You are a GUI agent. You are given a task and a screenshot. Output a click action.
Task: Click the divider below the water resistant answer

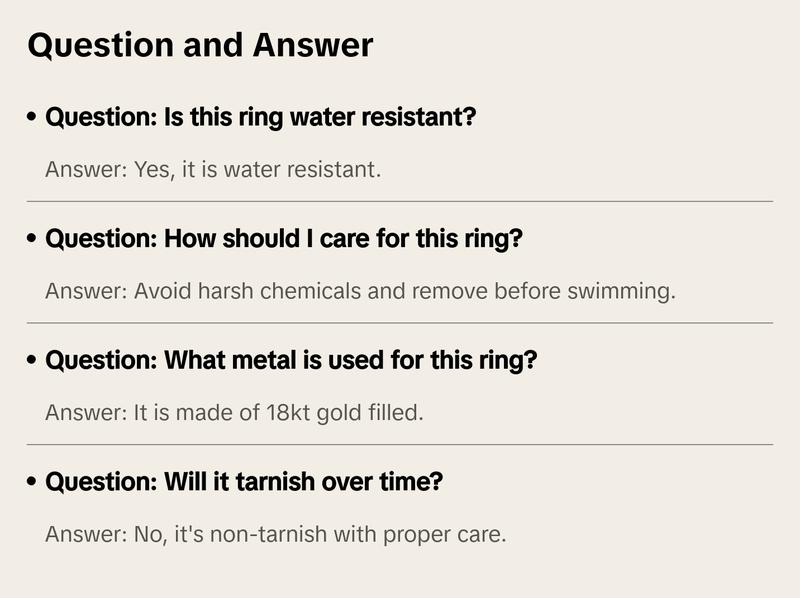click(400, 202)
